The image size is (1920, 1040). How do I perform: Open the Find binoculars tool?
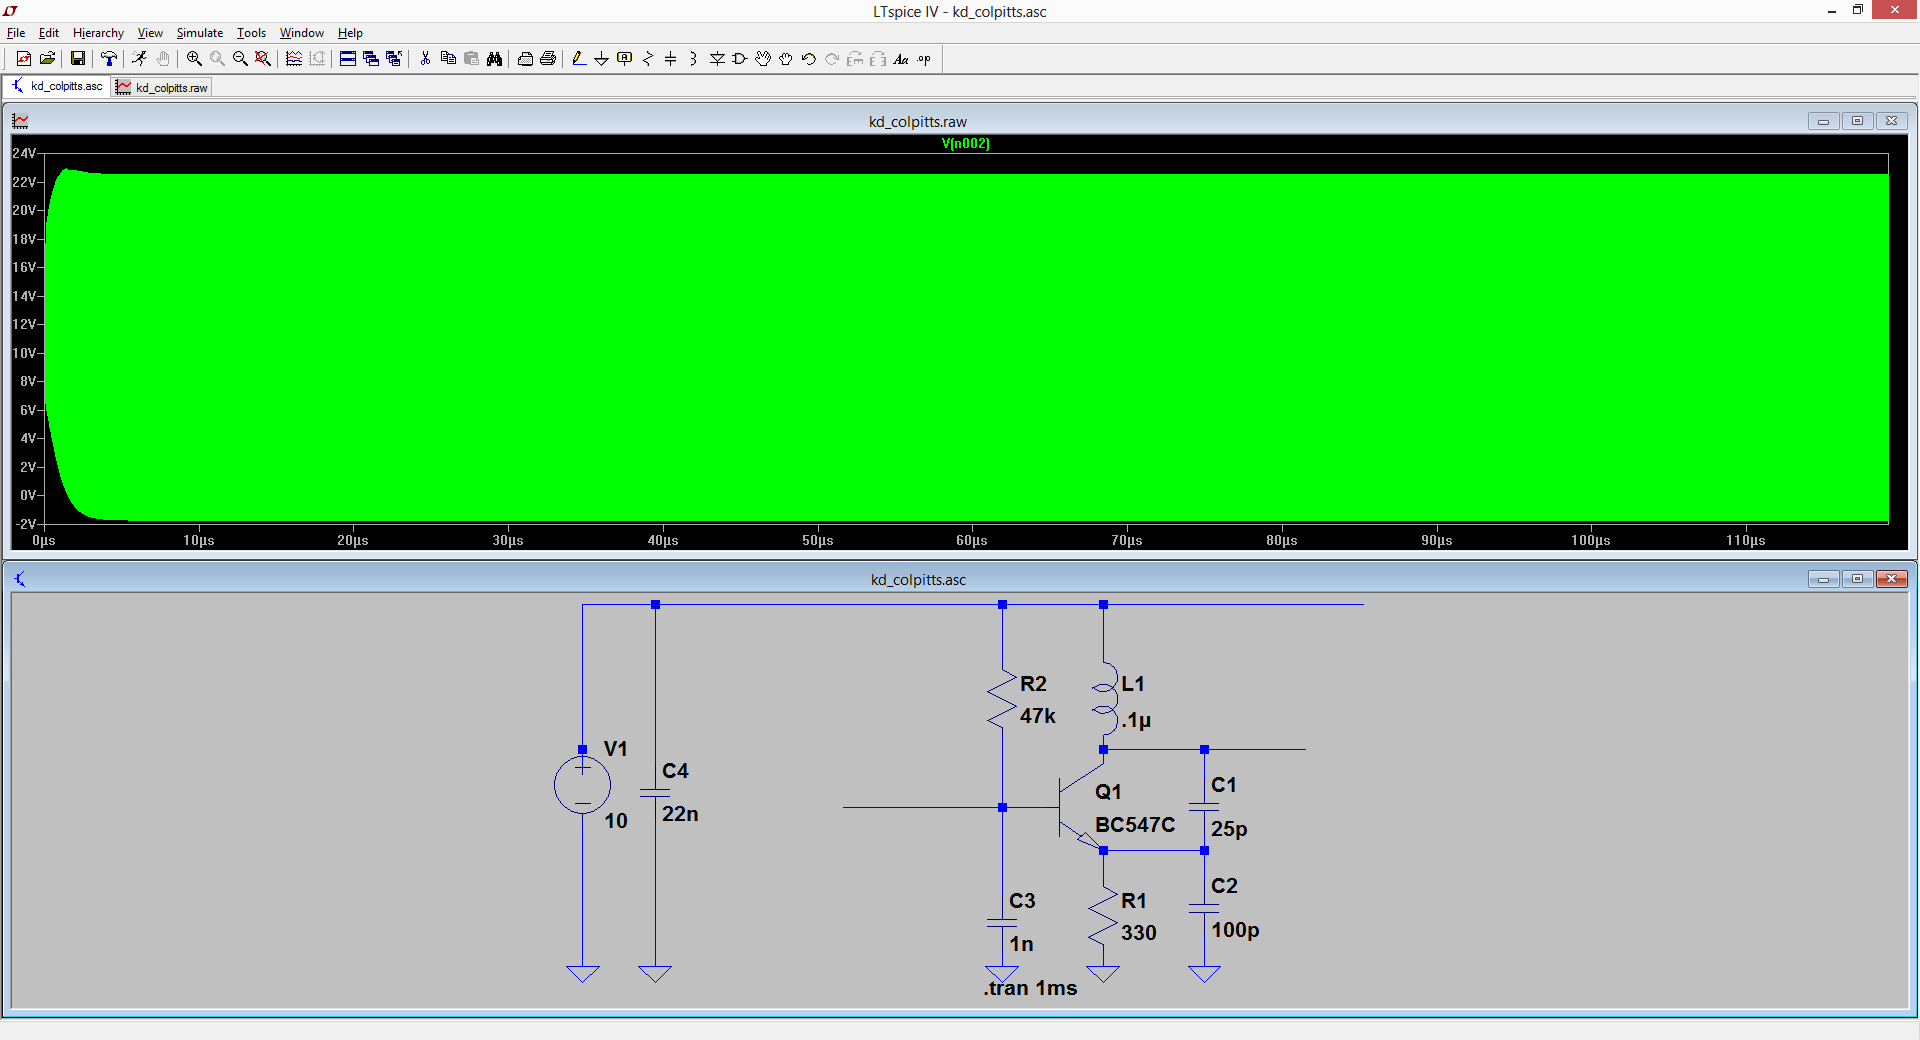point(494,59)
